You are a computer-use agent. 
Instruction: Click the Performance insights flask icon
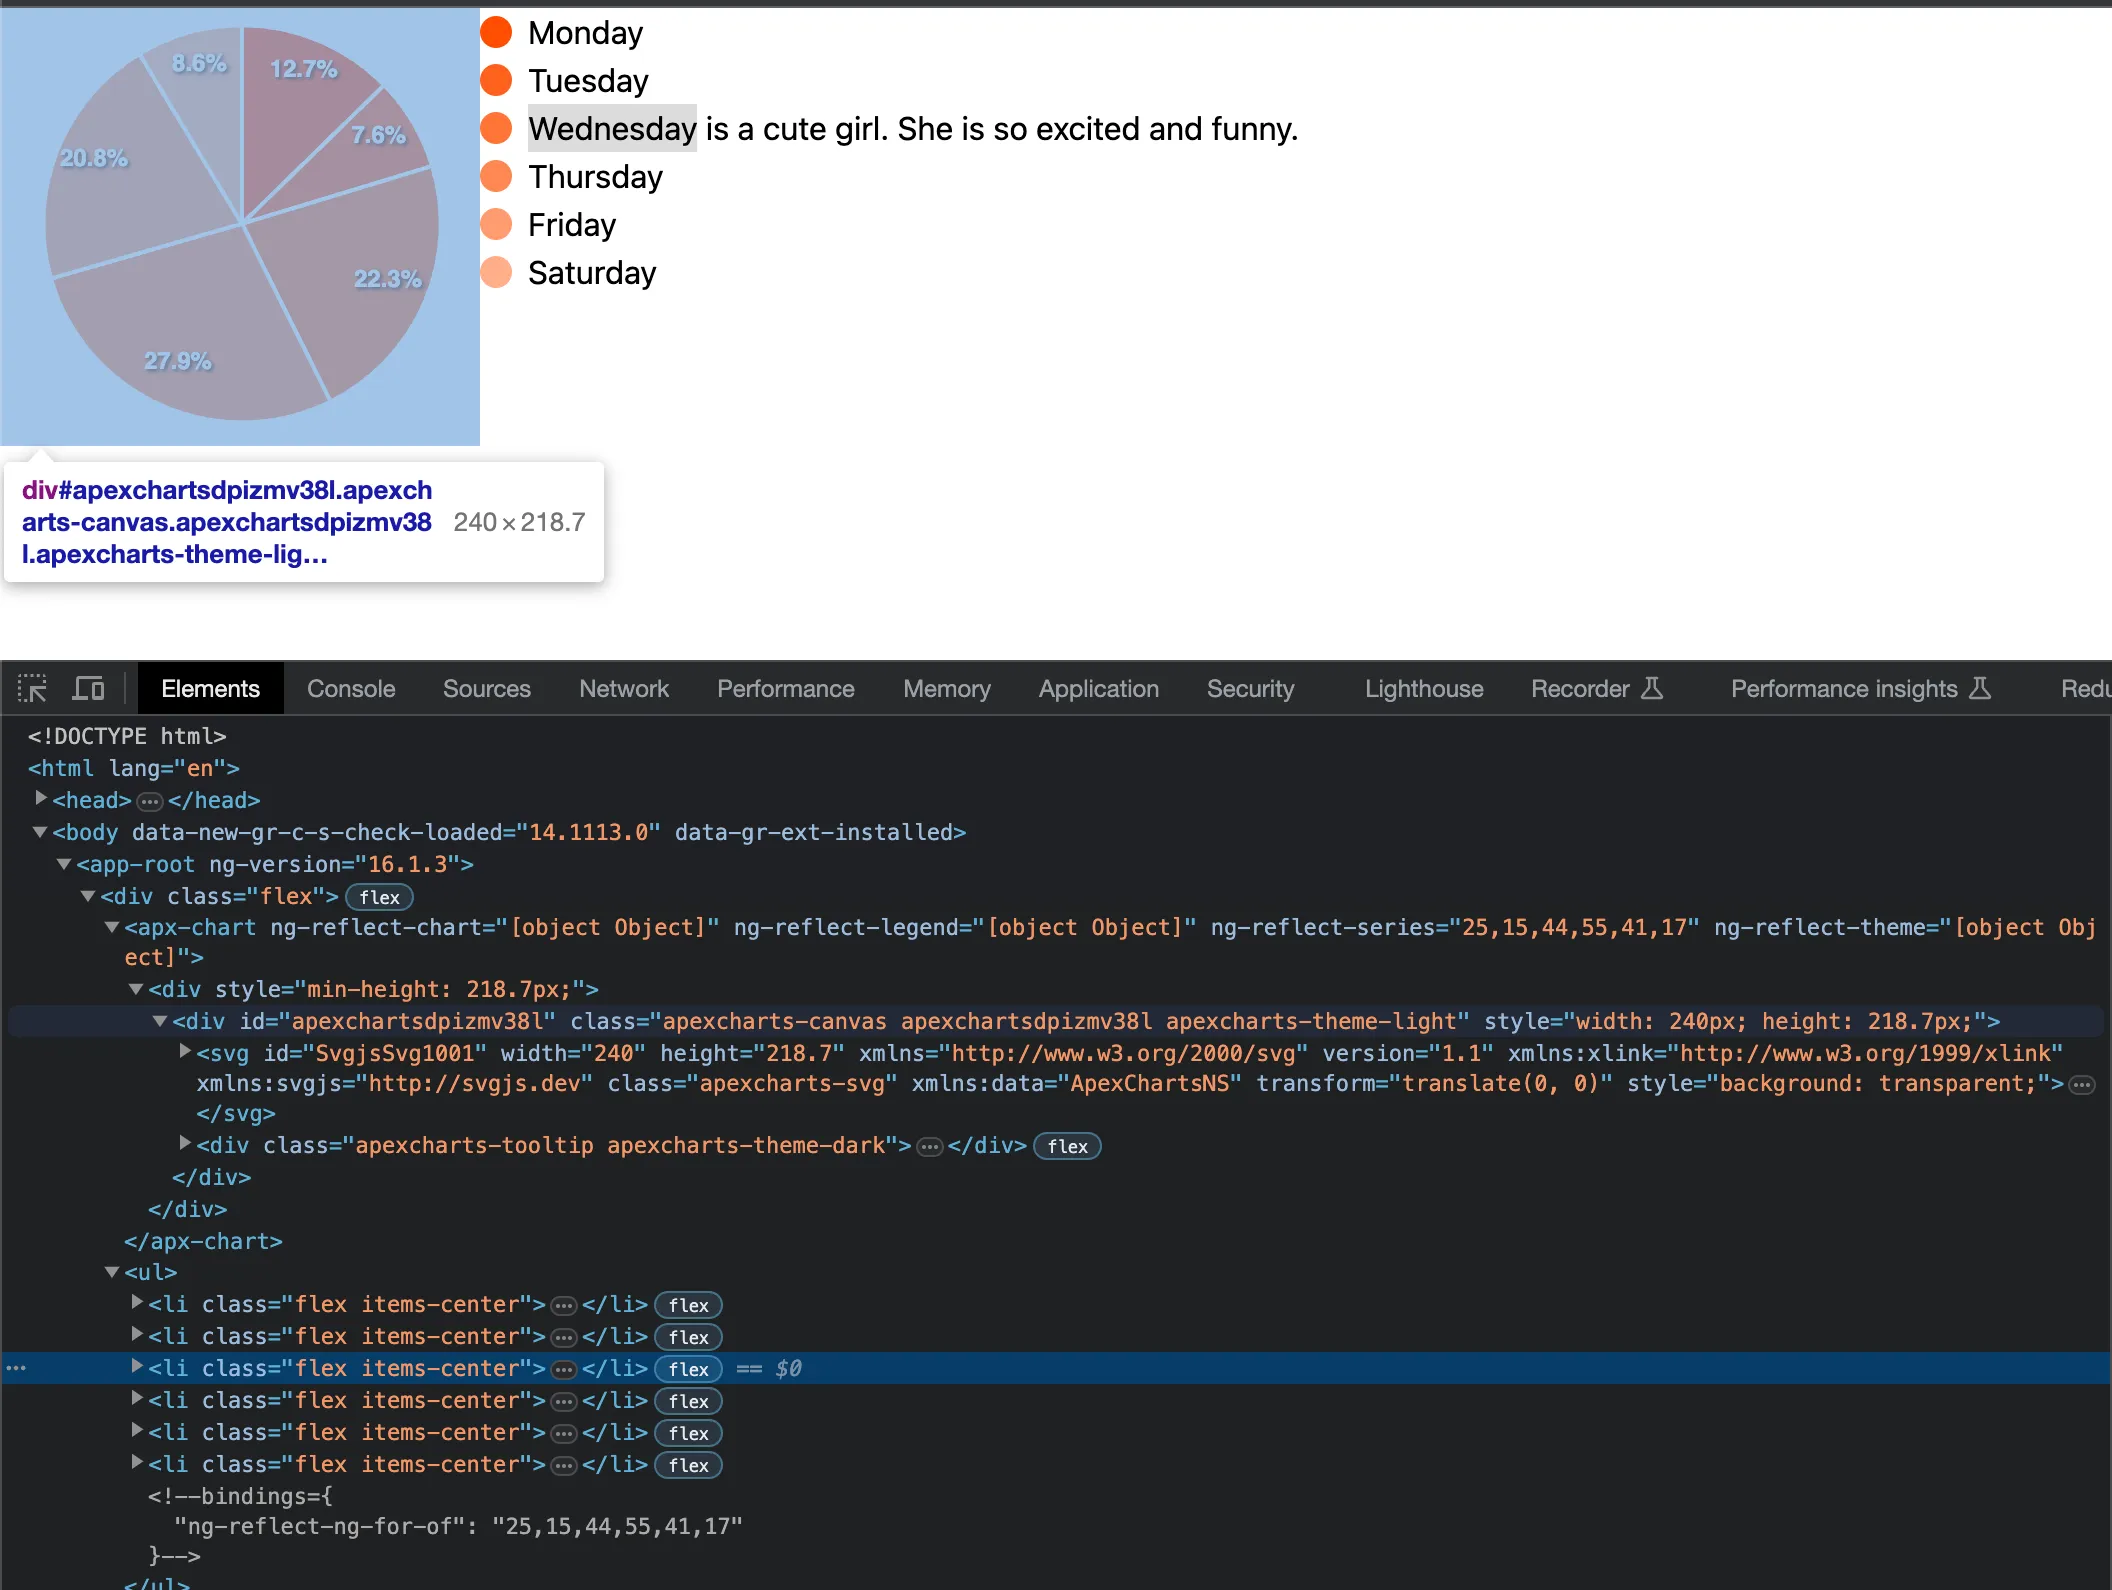coord(1980,688)
